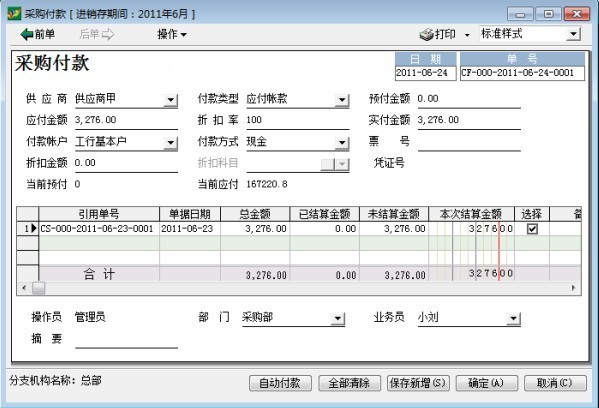Screen dimensions: 599x408
Task: Go to previous document with 前单 arrow
Action: tap(37, 34)
